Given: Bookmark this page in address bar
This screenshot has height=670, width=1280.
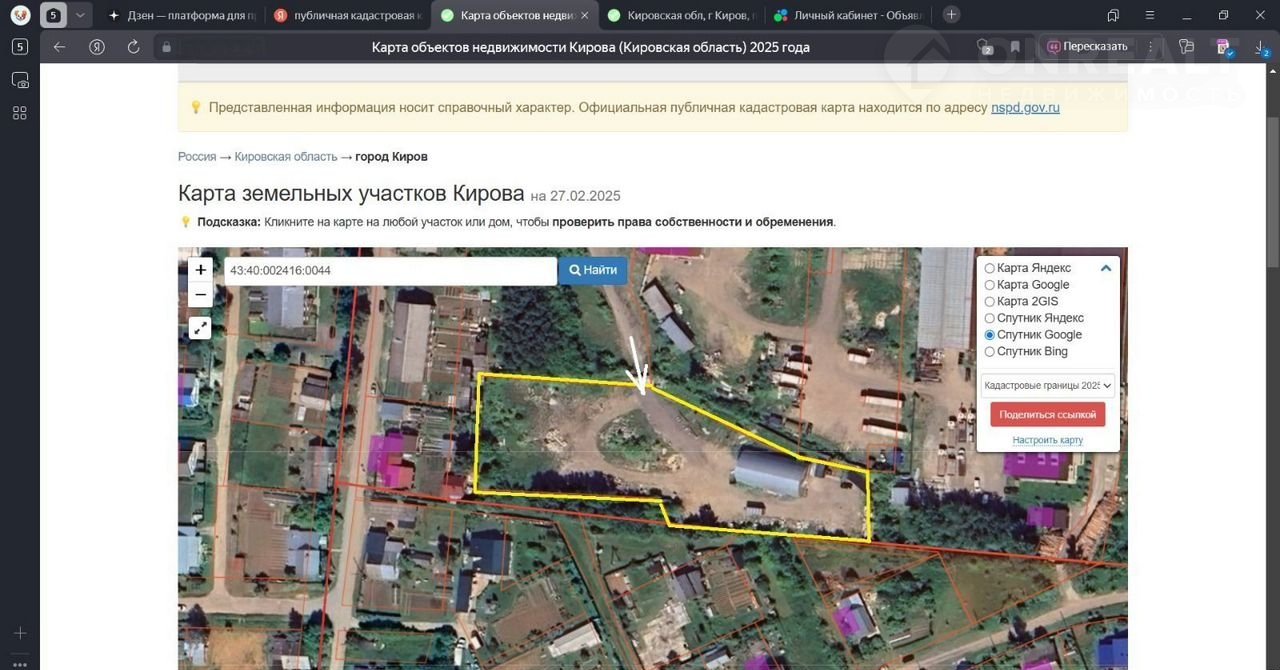Looking at the screenshot, I should (x=1015, y=47).
